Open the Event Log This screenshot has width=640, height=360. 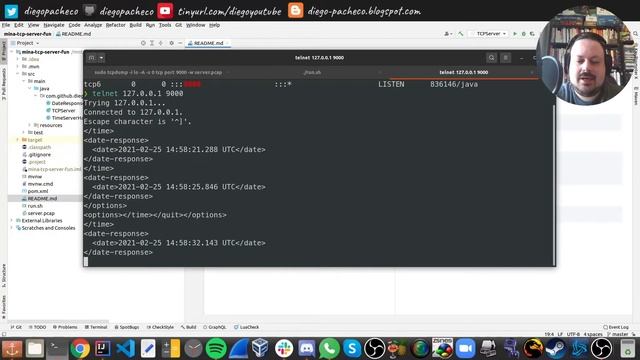tap(616, 327)
